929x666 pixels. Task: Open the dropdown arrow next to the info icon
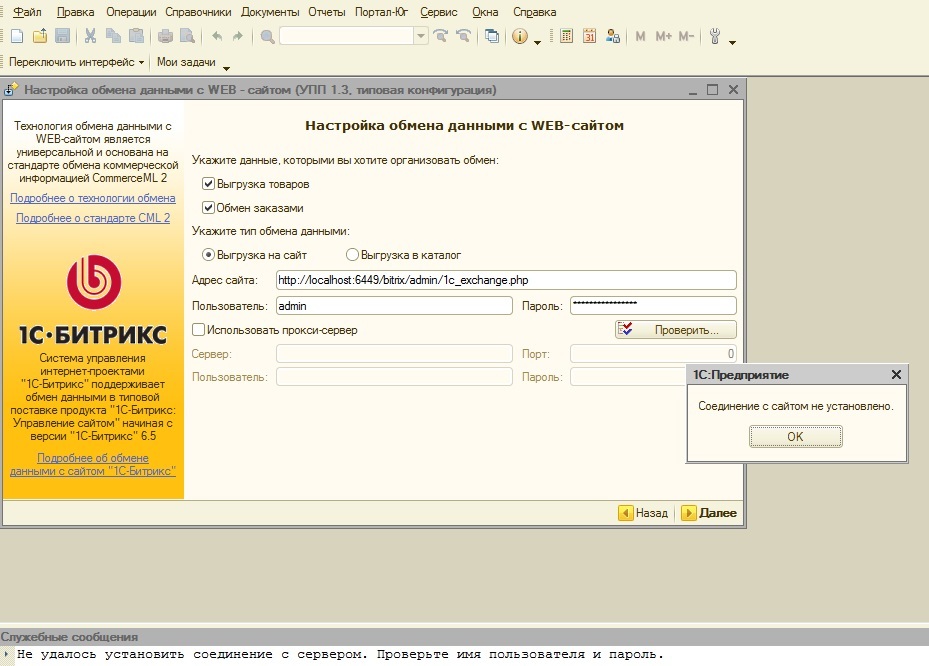point(537,42)
